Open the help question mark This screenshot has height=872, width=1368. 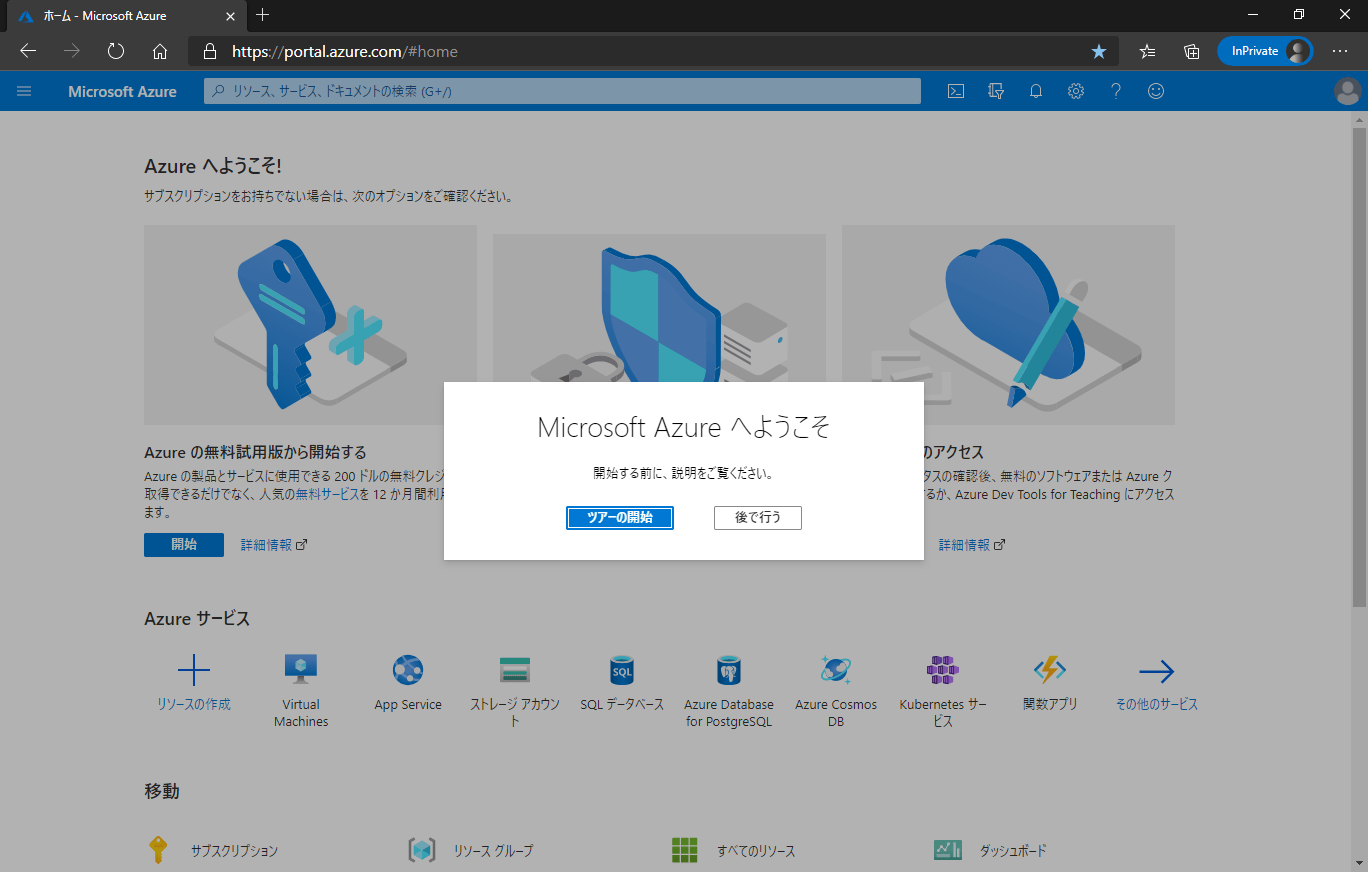[1116, 91]
